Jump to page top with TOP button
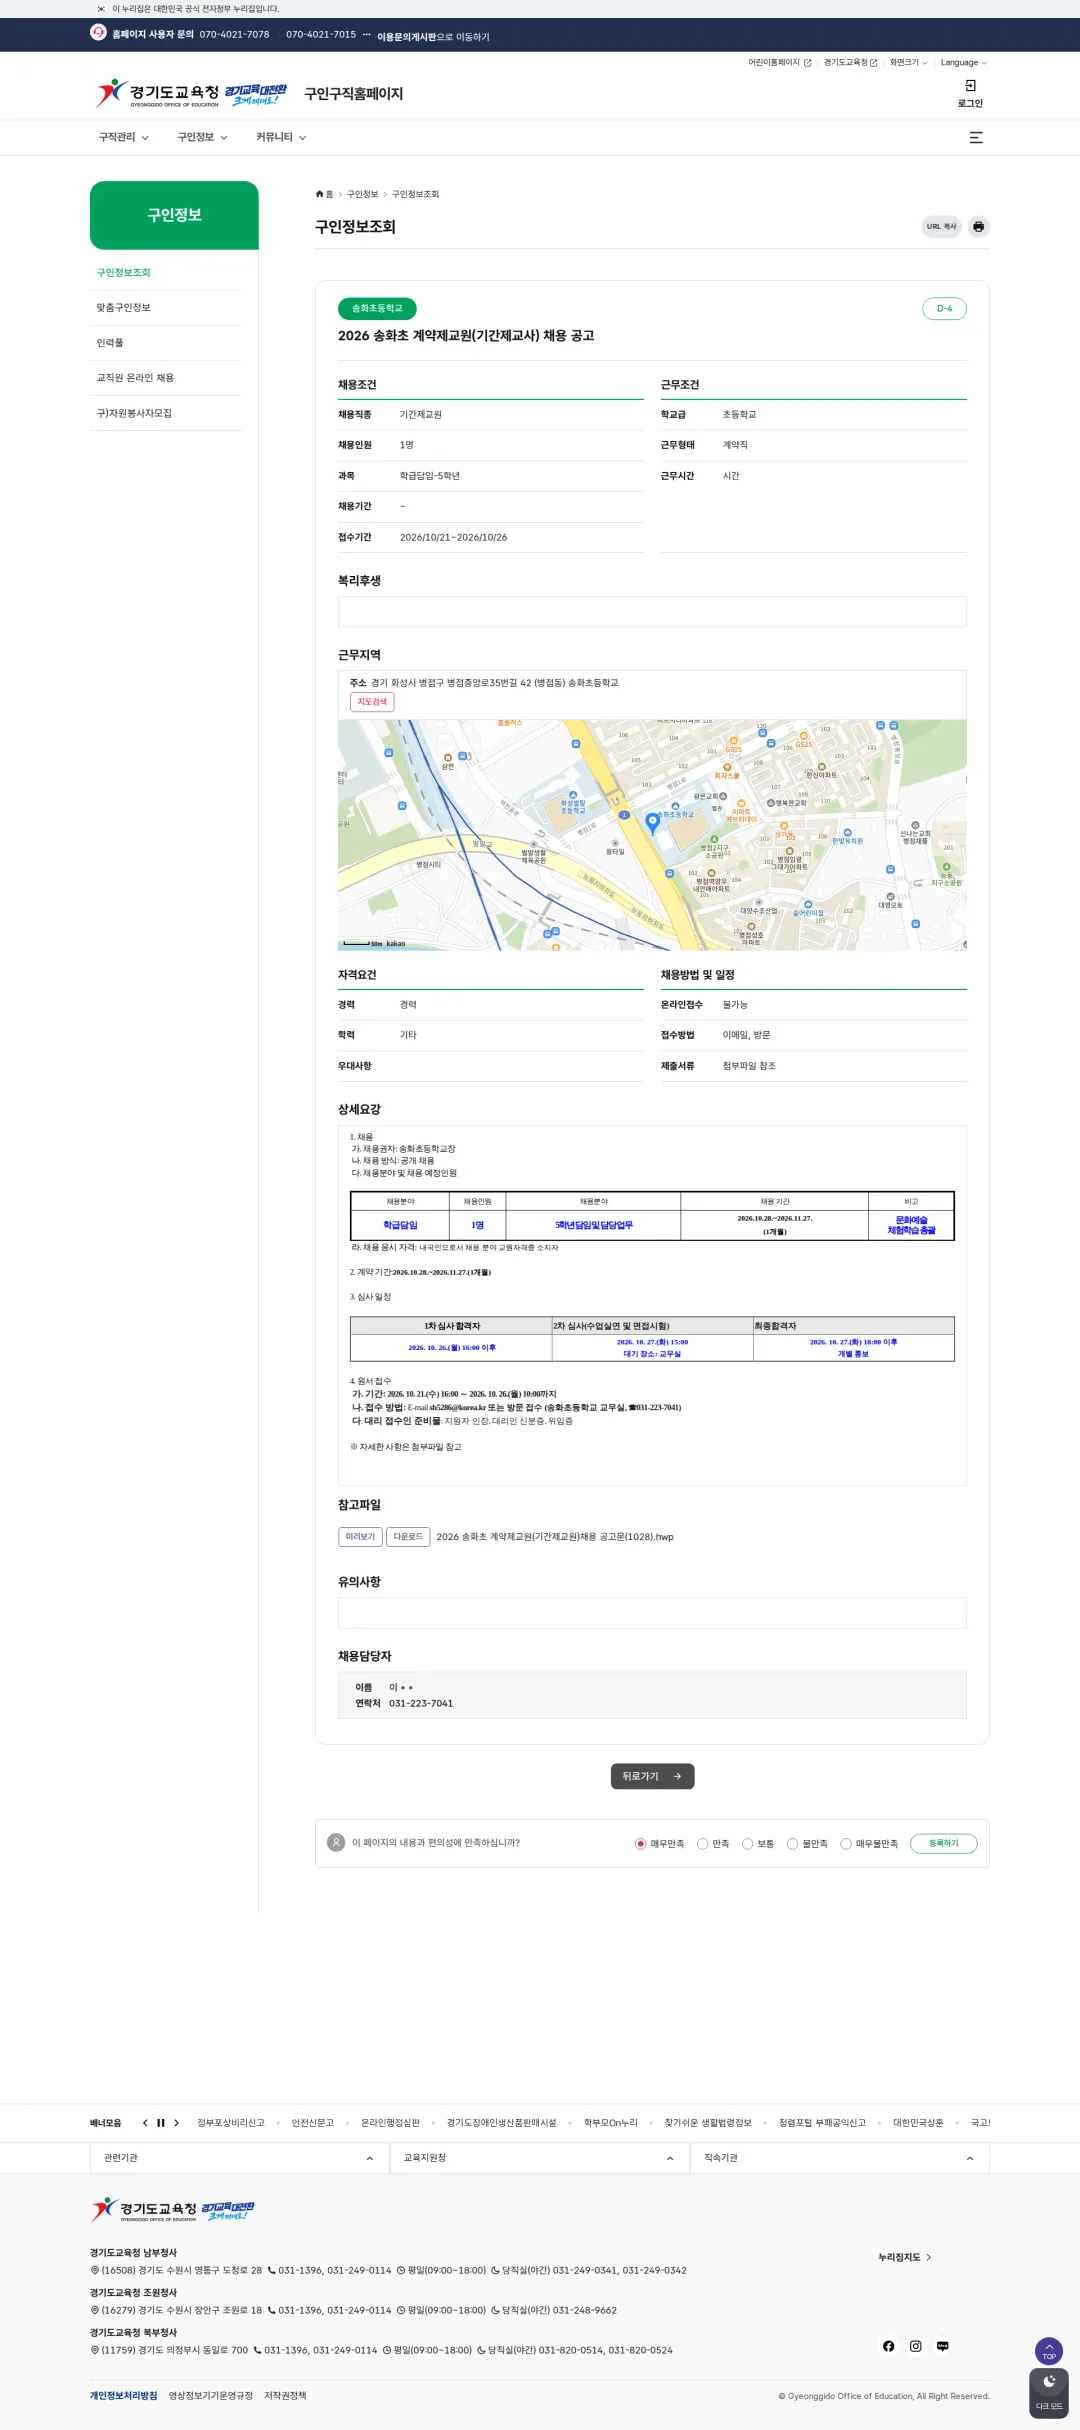Image resolution: width=1080 pixels, height=2430 pixels. (1049, 2351)
